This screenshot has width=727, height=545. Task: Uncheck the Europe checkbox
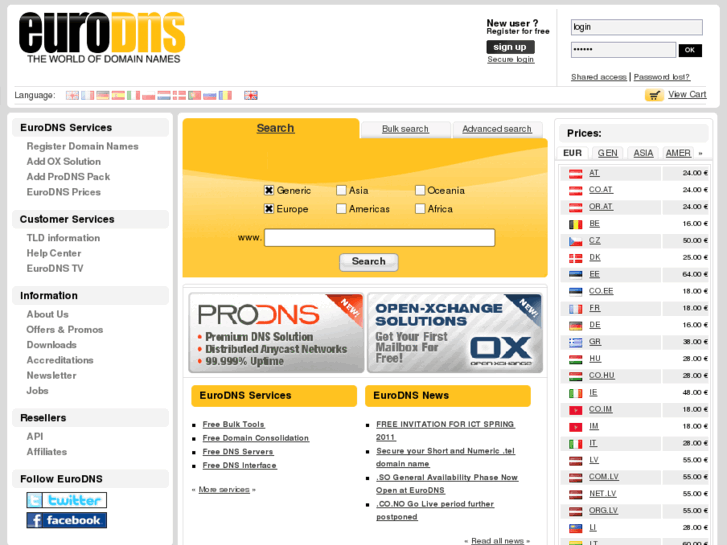coord(269,209)
